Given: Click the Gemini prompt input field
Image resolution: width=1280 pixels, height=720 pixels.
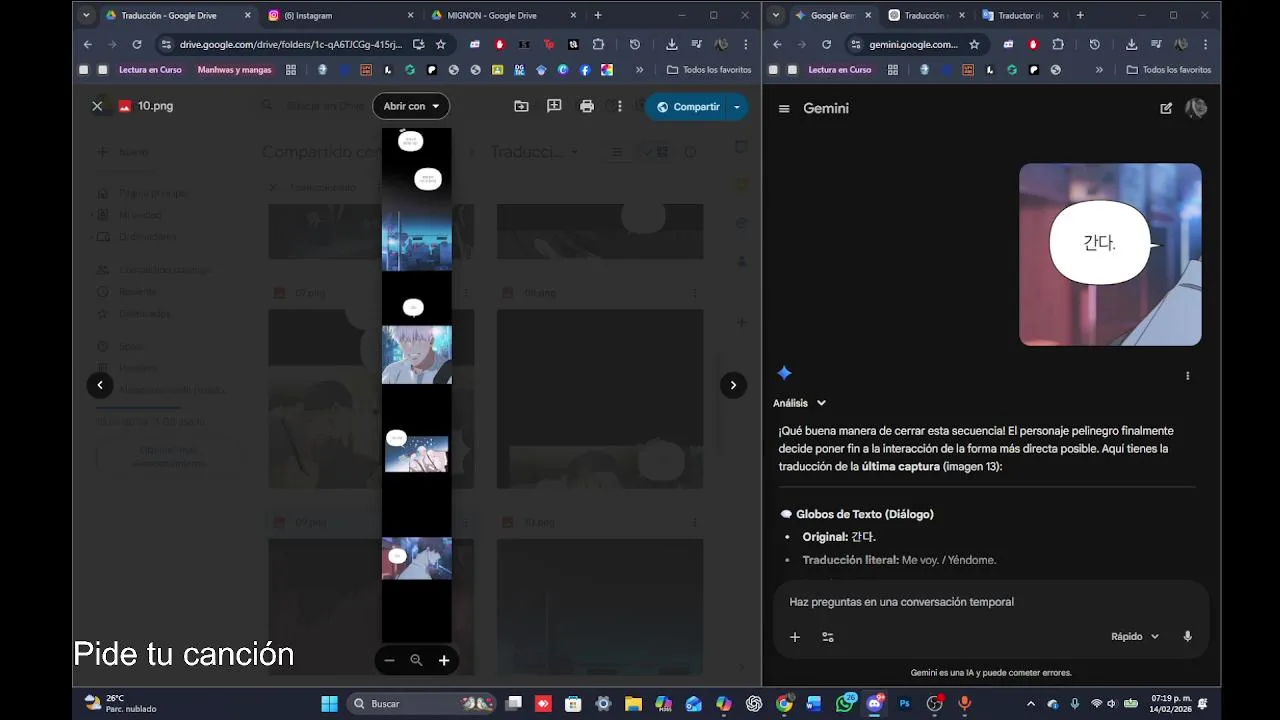Looking at the screenshot, I should pyautogui.click(x=990, y=602).
